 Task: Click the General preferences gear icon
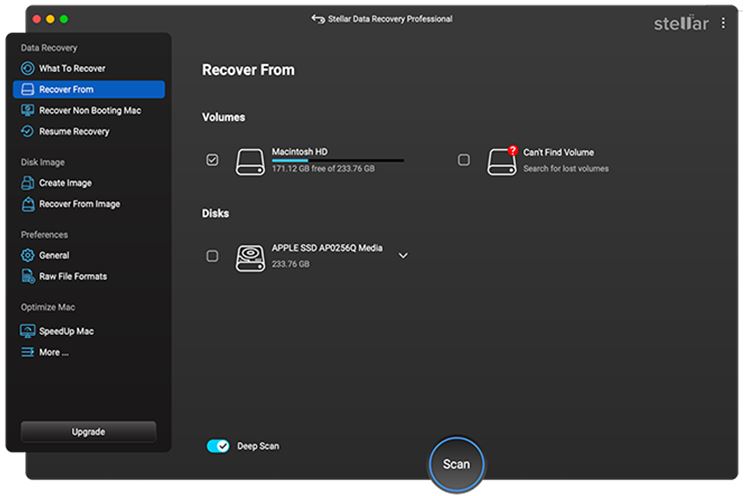28,255
